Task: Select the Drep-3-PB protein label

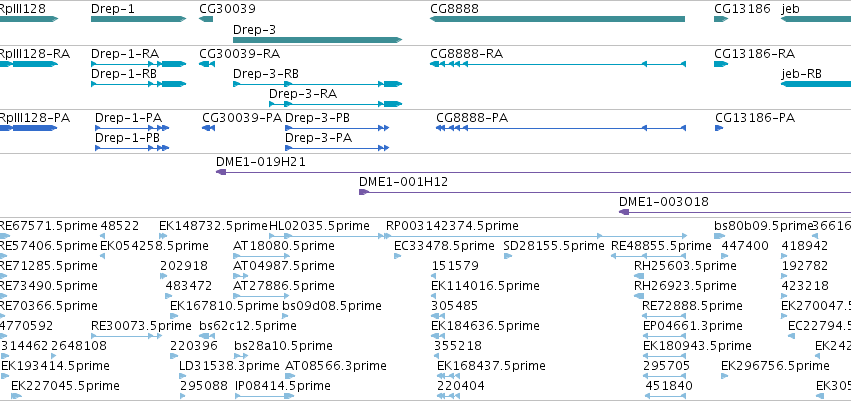Action: (x=317, y=118)
